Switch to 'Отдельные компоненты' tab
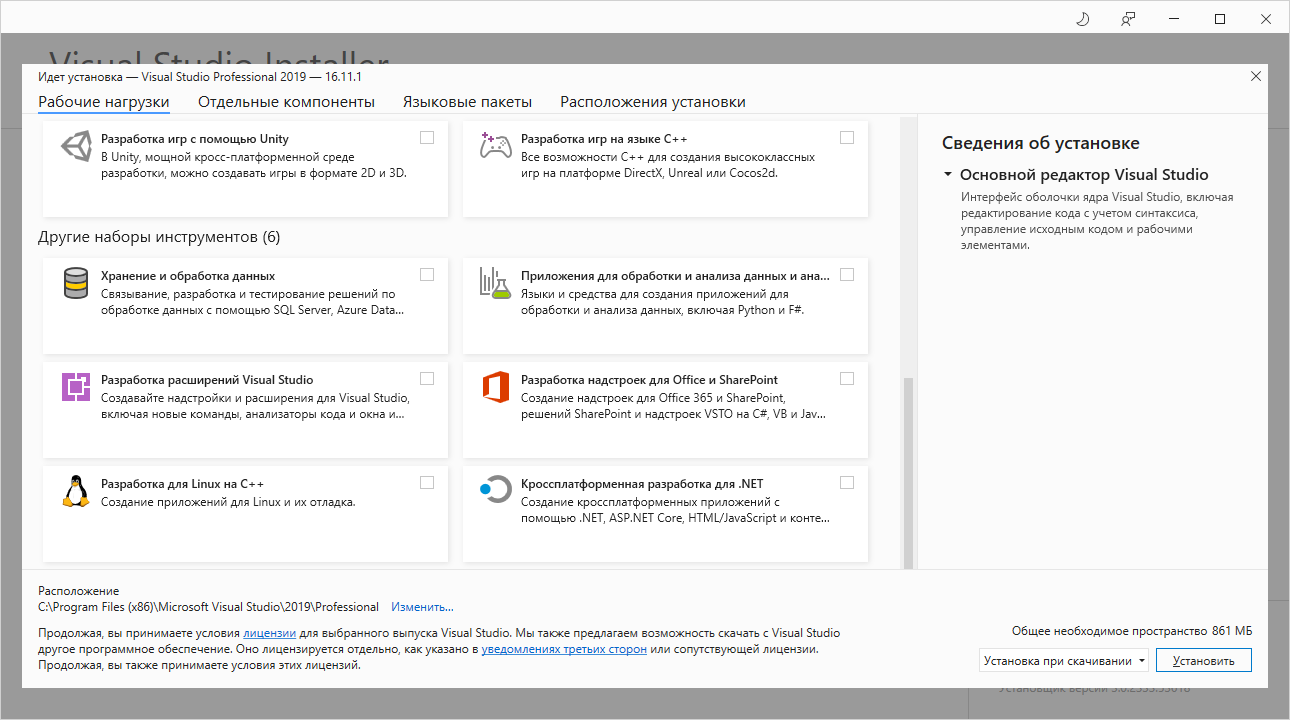The image size is (1290, 720). pos(286,102)
